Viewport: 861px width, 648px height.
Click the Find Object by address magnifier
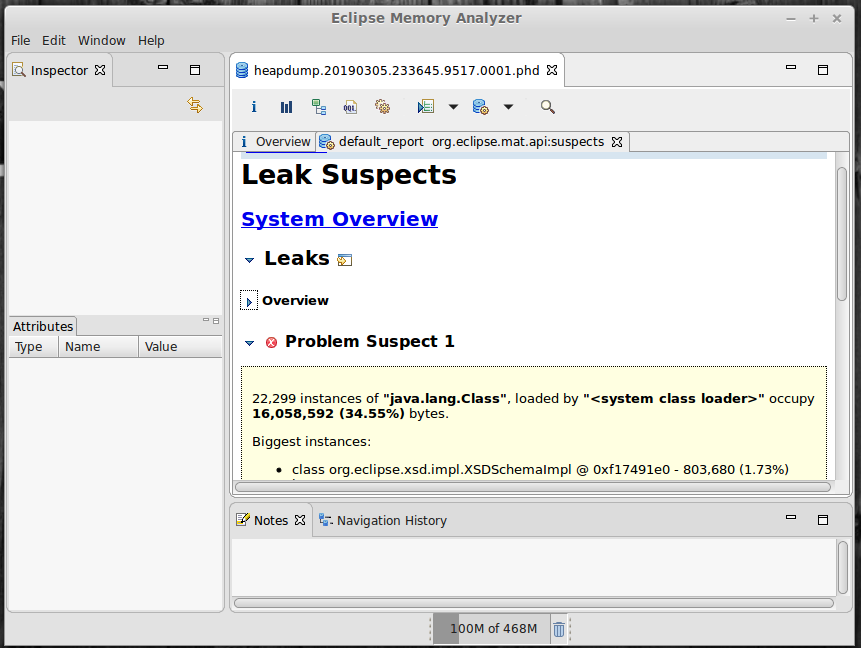[x=547, y=107]
